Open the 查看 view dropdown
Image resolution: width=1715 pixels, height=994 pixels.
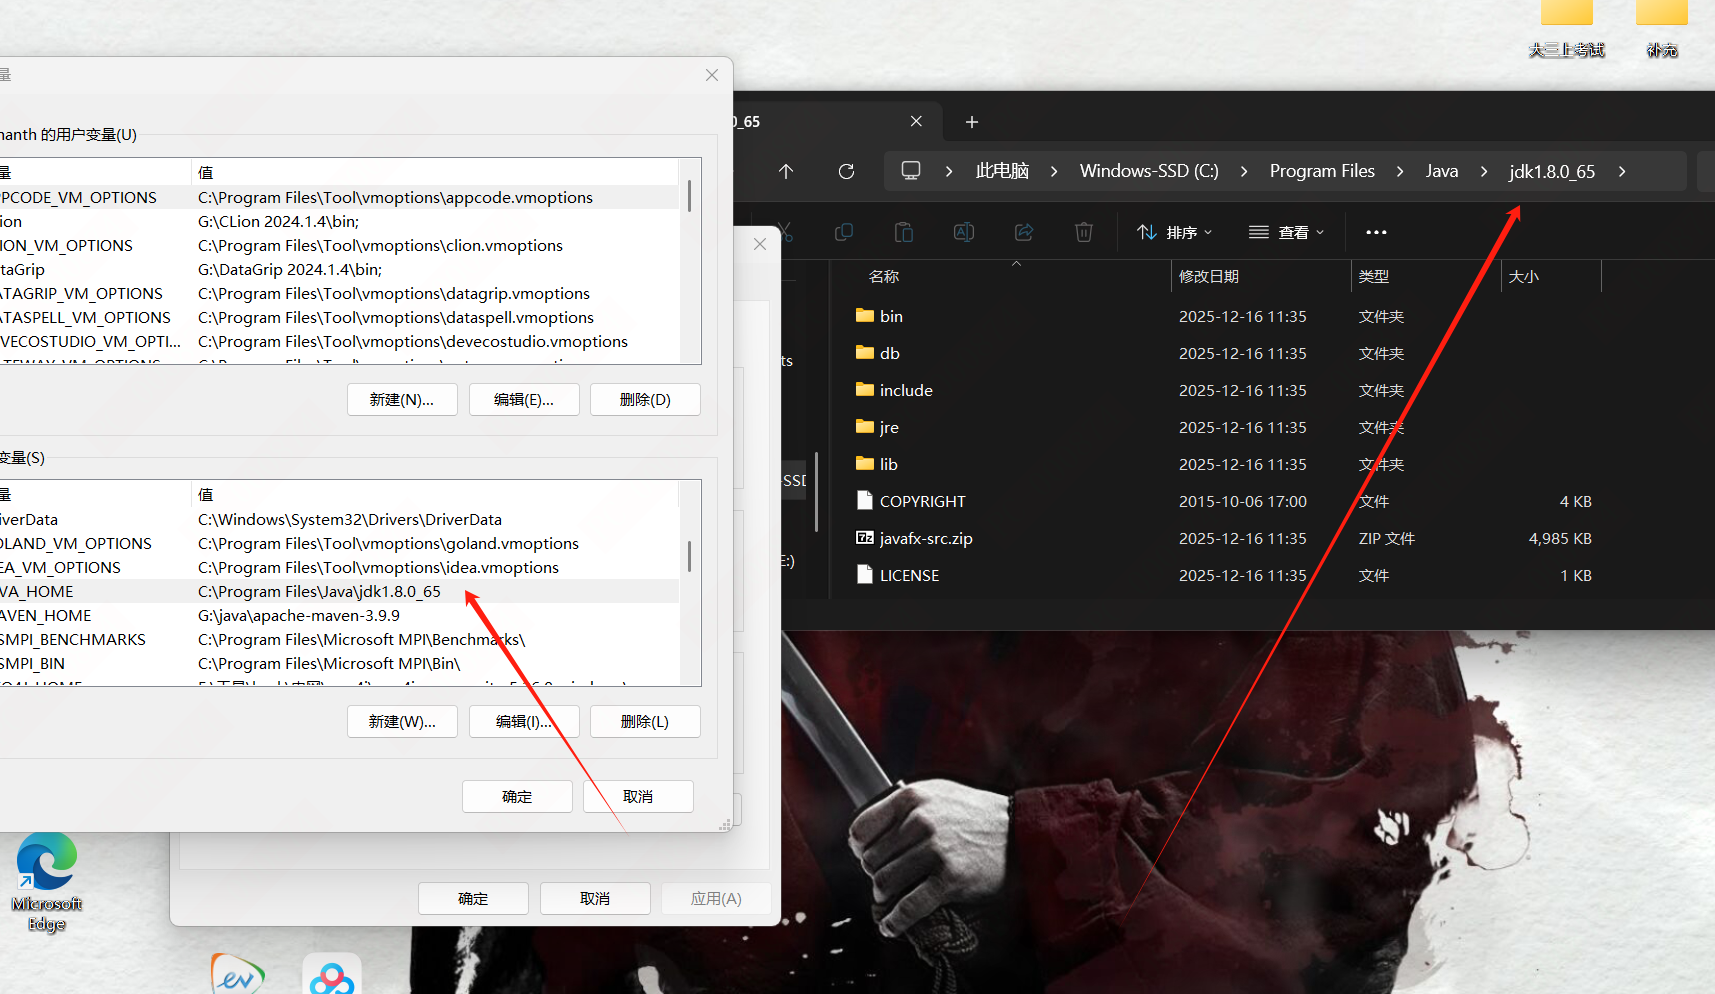(1287, 232)
